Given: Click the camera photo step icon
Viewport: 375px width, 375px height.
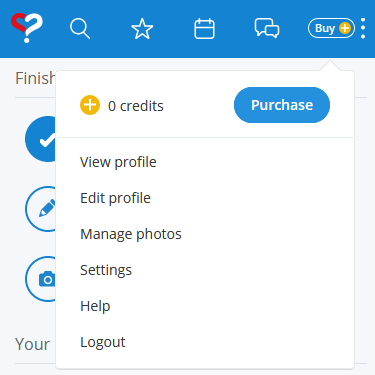Looking at the screenshot, I should click(41, 279).
